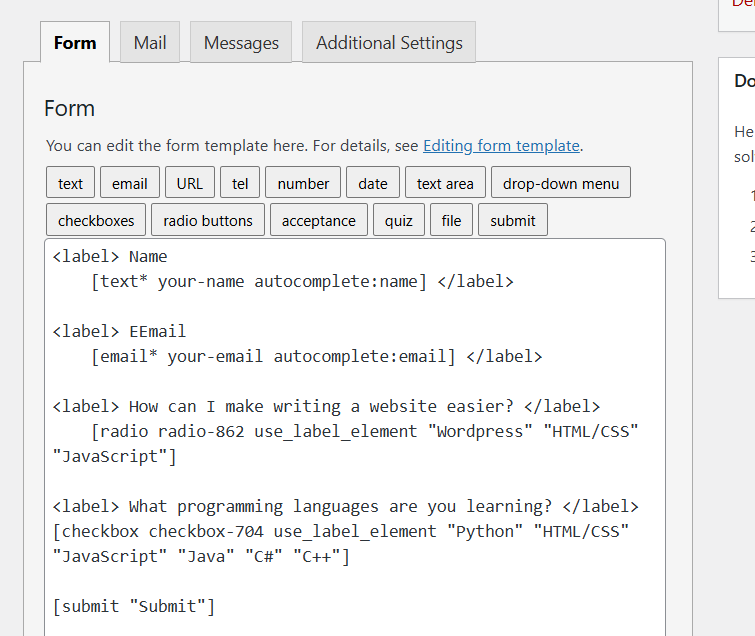Open the Messages tab

pyautogui.click(x=241, y=43)
